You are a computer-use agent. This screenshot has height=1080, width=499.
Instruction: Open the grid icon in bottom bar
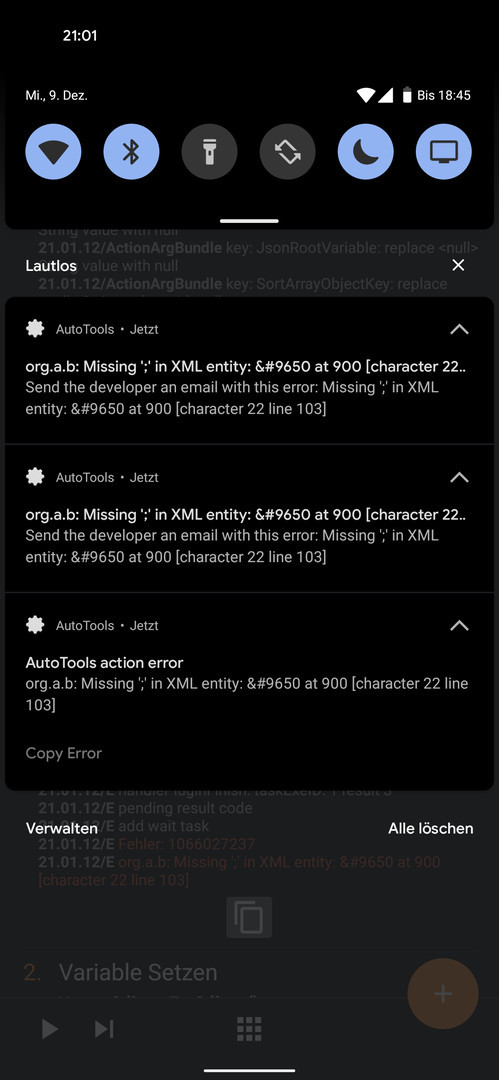click(x=250, y=1029)
